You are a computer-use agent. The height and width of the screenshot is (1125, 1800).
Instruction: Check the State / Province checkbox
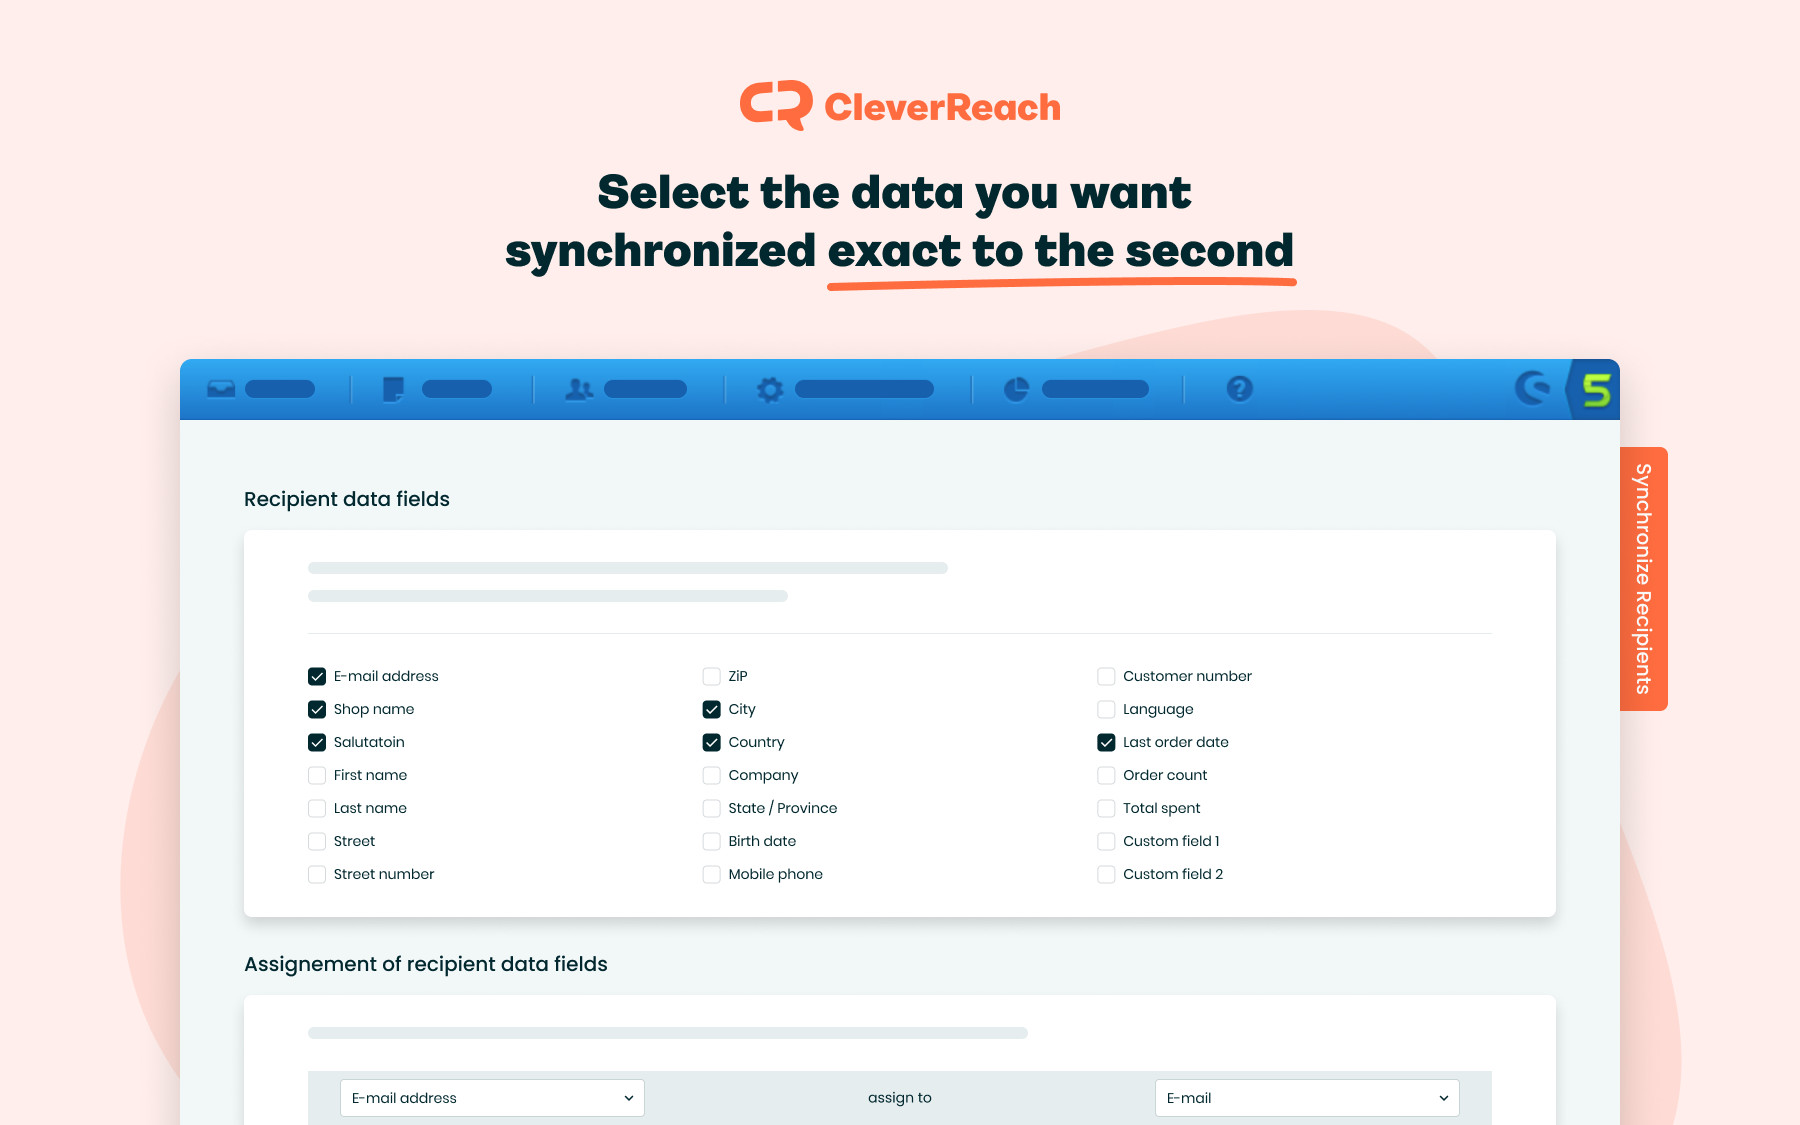point(712,808)
